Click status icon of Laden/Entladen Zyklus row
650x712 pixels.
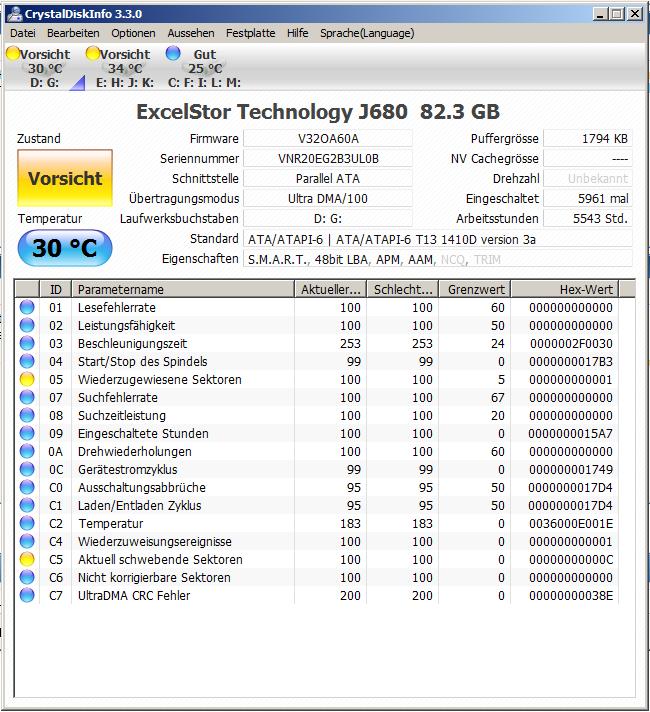27,505
